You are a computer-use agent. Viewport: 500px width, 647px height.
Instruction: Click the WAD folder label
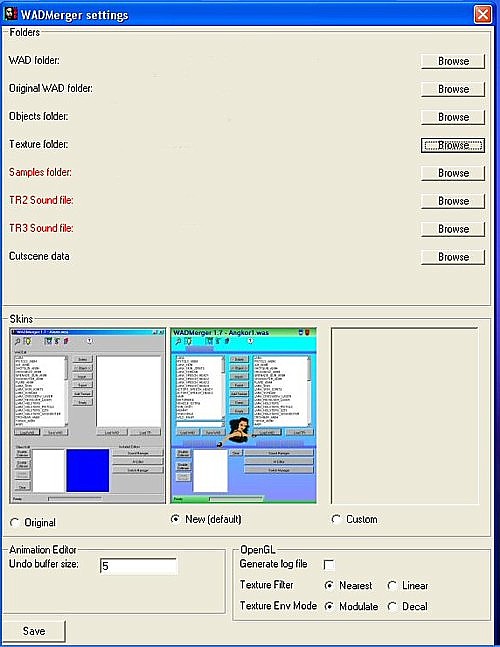[x=34, y=60]
